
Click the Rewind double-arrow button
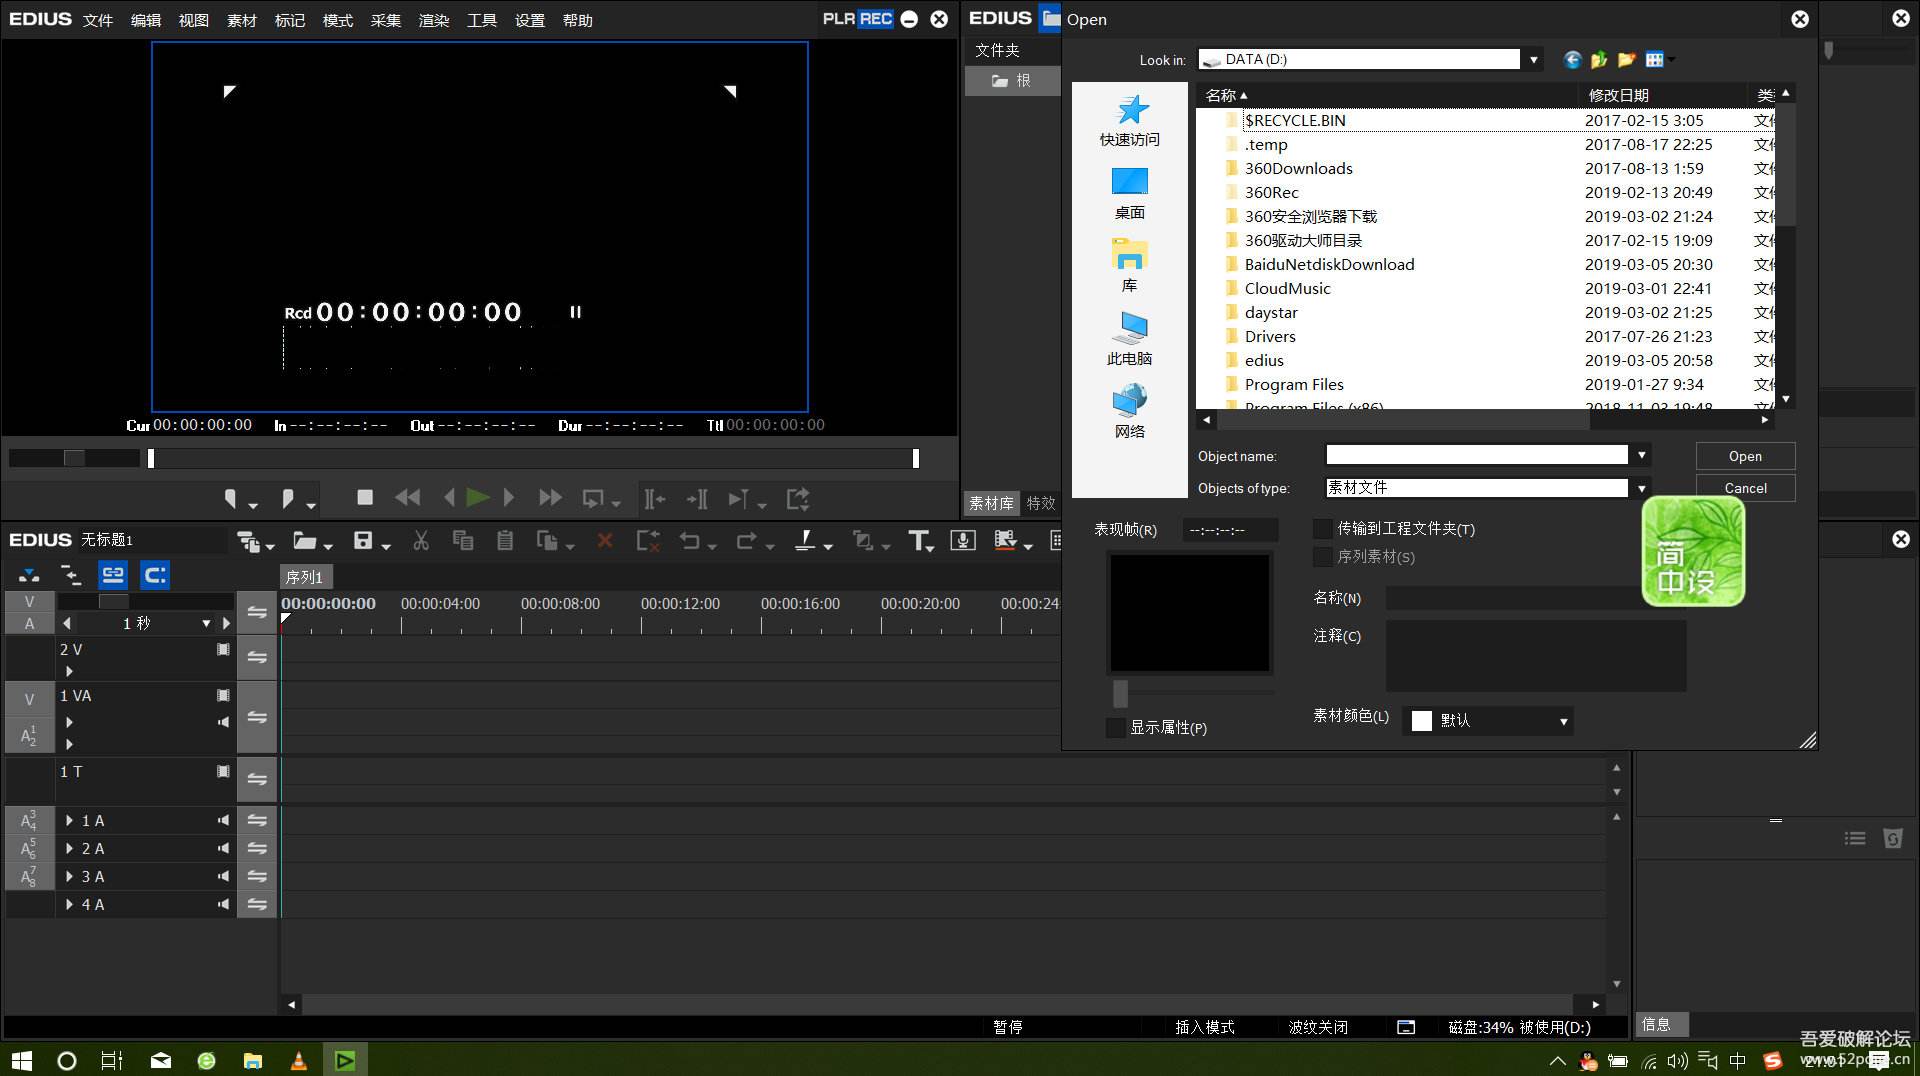[407, 497]
